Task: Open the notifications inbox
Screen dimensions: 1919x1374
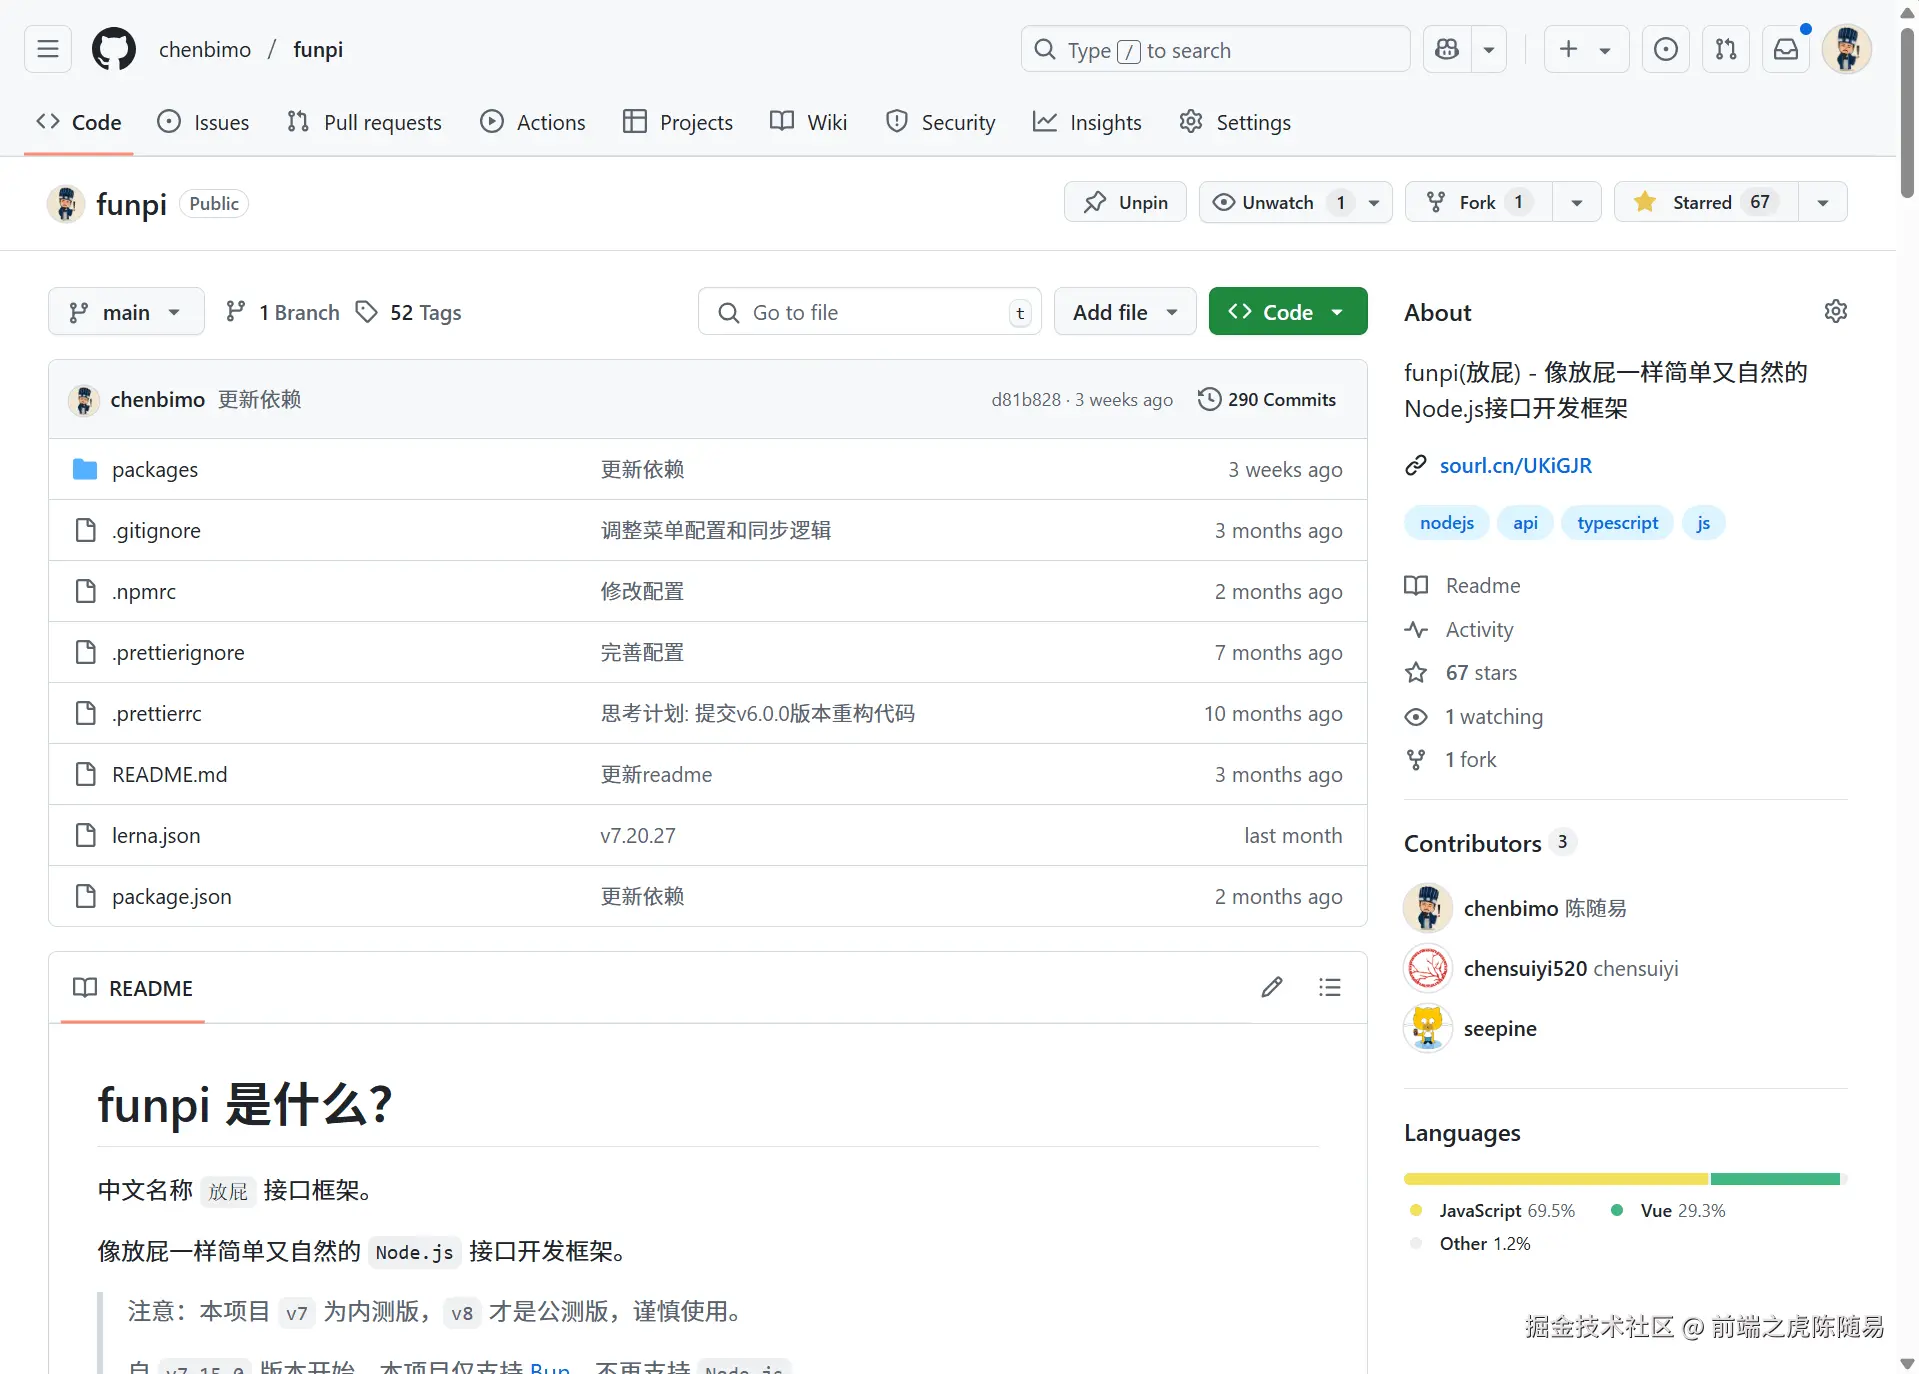Action: (1786, 49)
